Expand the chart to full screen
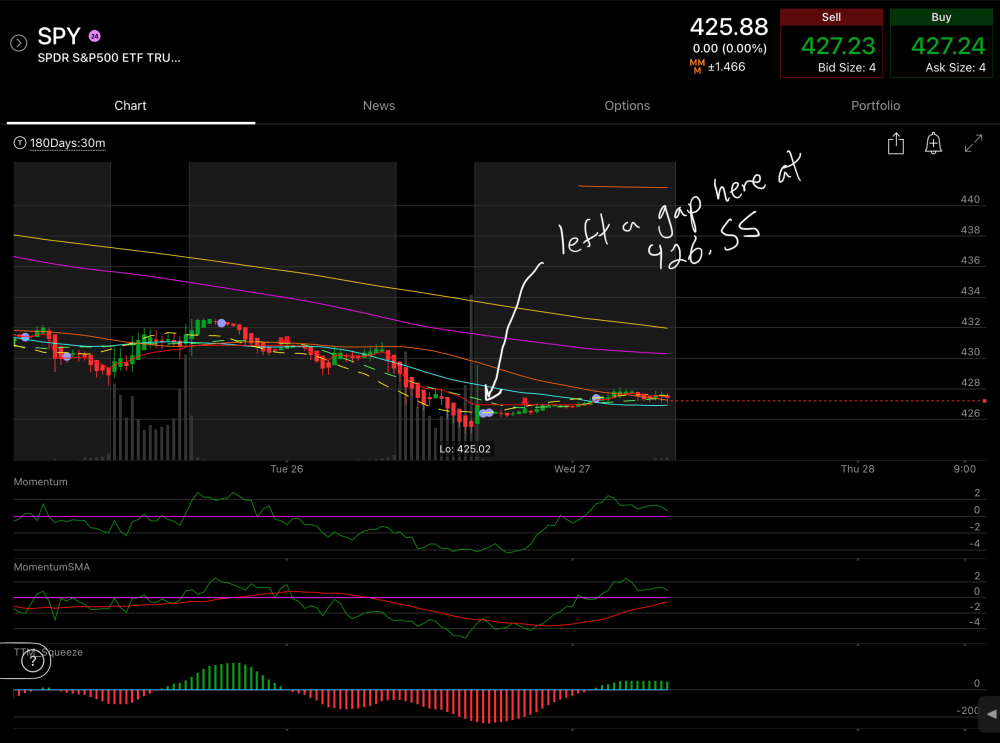Image resolution: width=1000 pixels, height=743 pixels. coord(973,143)
